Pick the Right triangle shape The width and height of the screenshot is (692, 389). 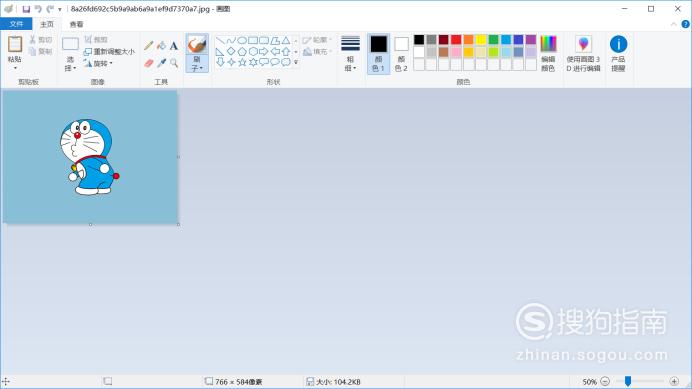[220, 52]
